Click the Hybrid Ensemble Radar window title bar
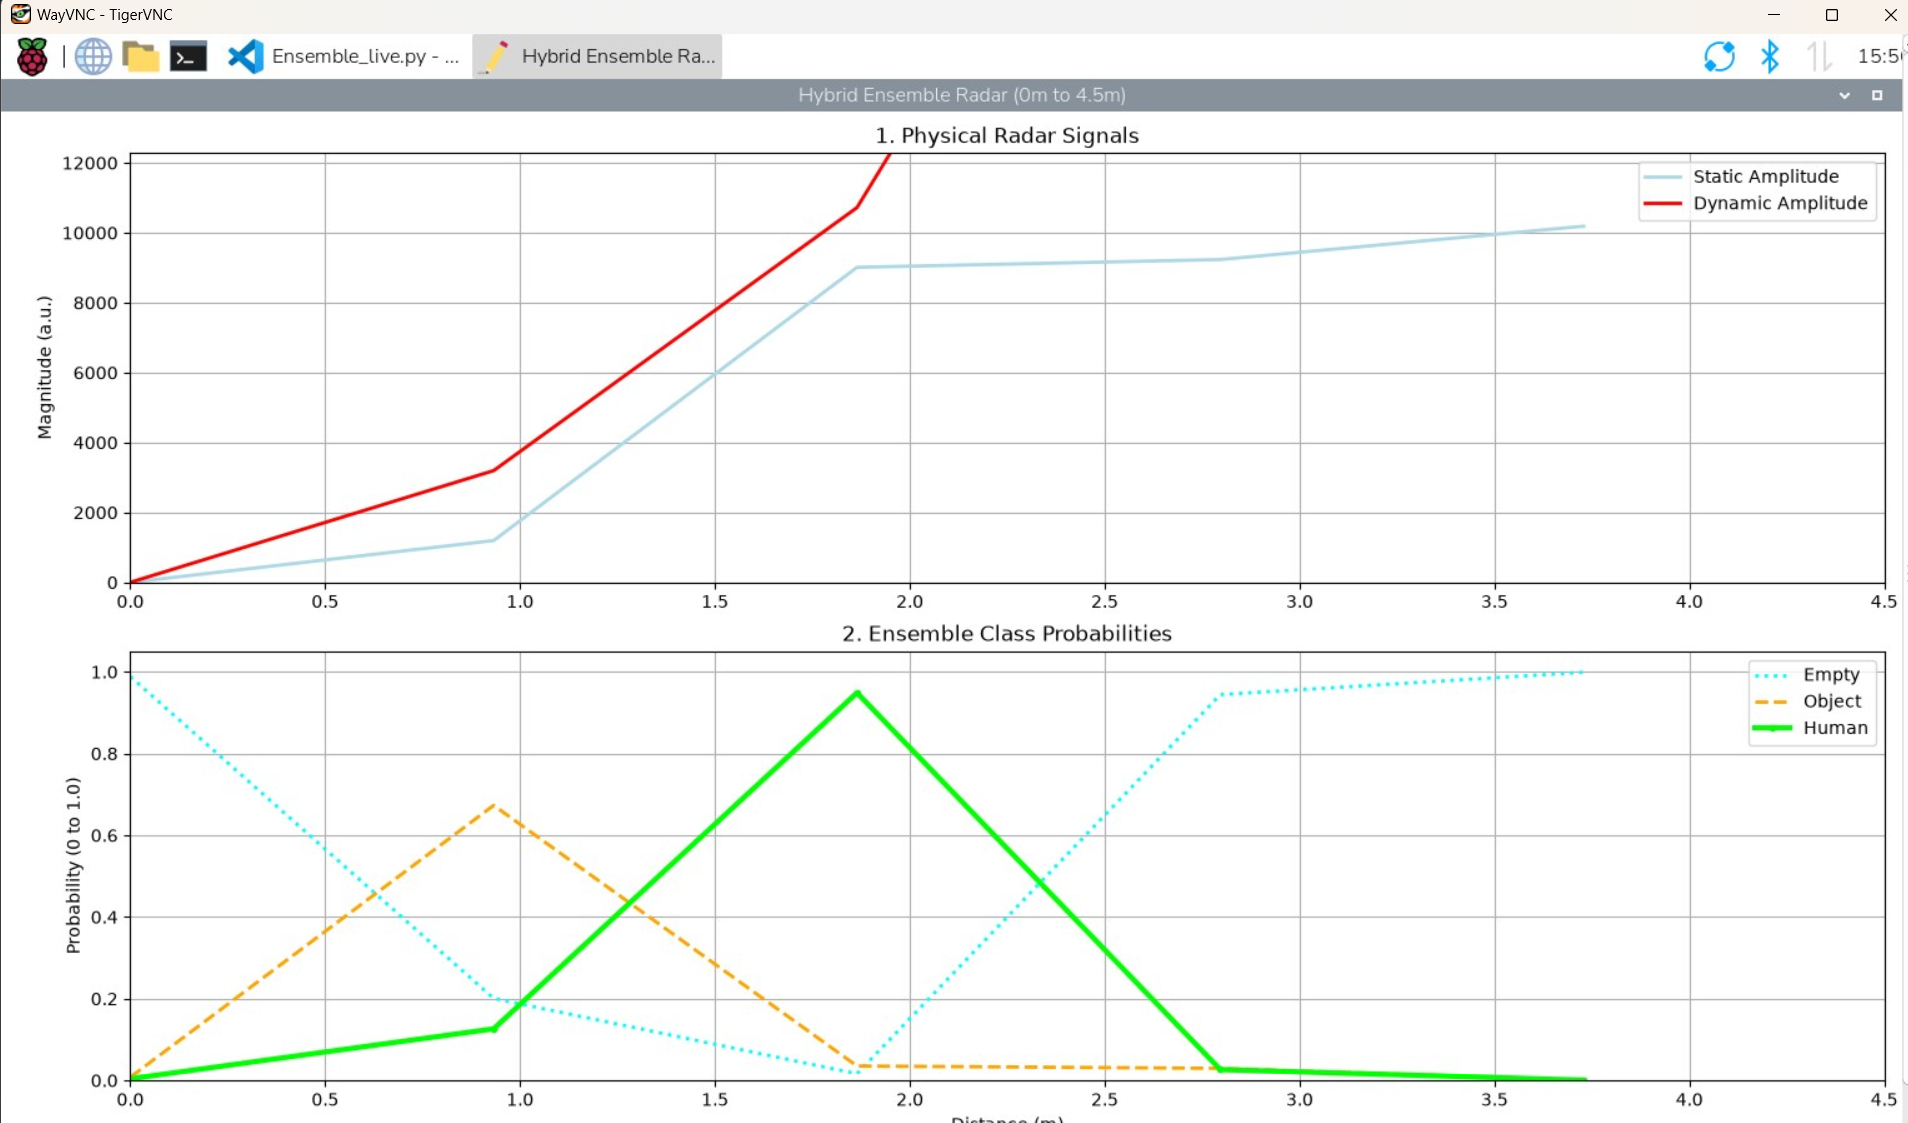Screen dimensions: 1908x1123 (961, 95)
